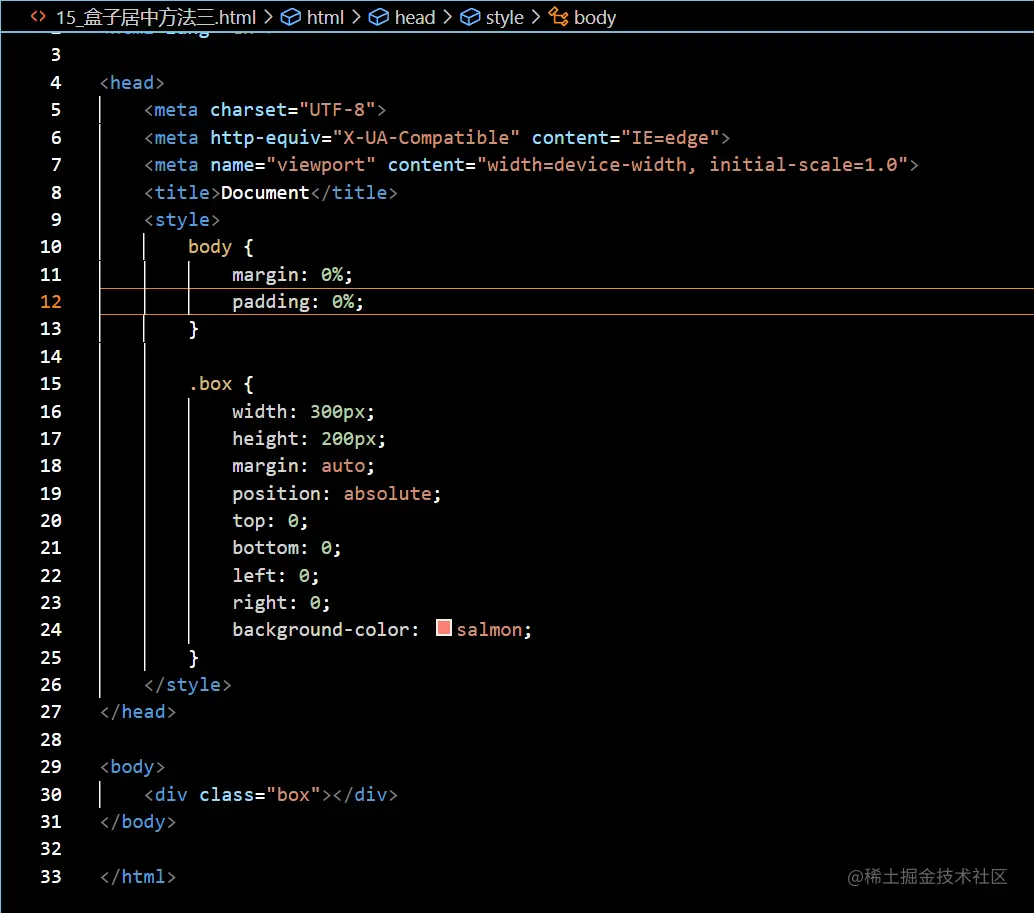Click right: 0 declaration

(x=281, y=603)
